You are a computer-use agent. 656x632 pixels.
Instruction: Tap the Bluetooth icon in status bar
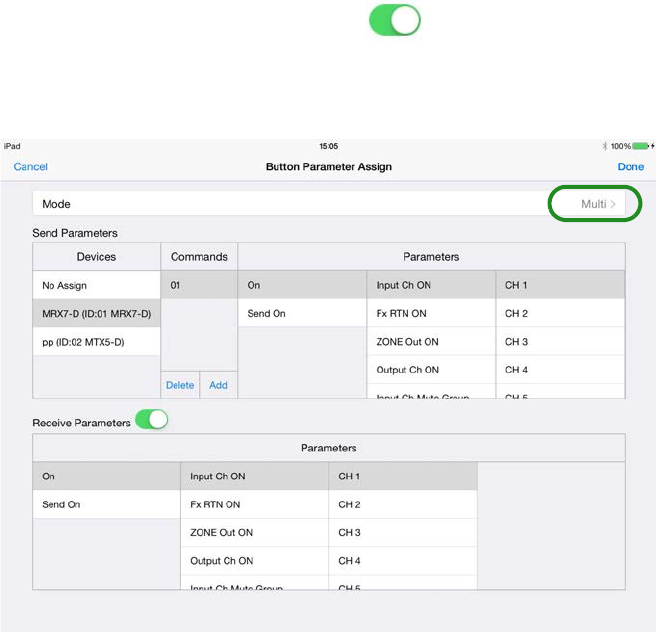click(604, 146)
